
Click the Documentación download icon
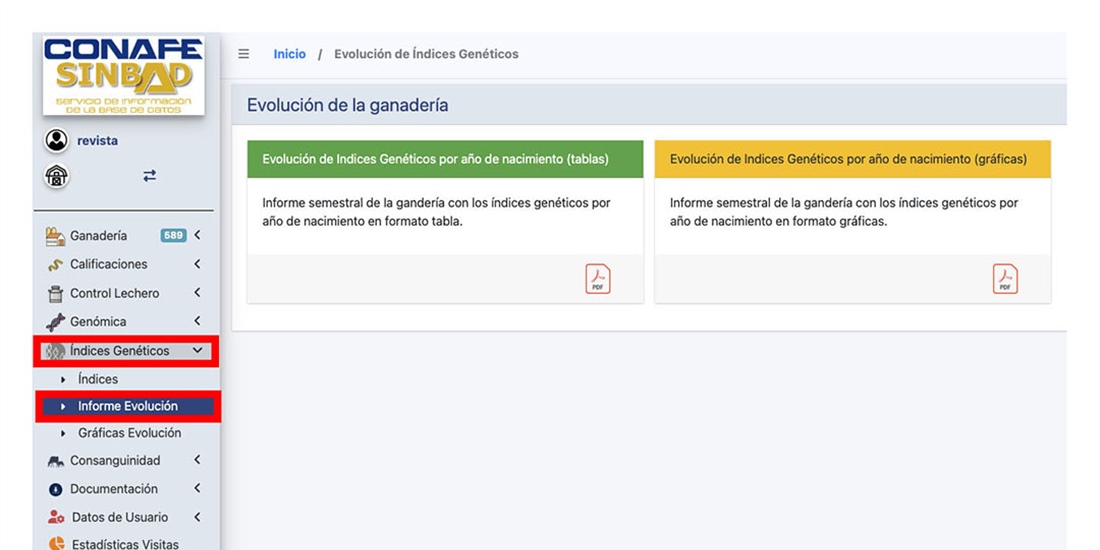click(55, 489)
